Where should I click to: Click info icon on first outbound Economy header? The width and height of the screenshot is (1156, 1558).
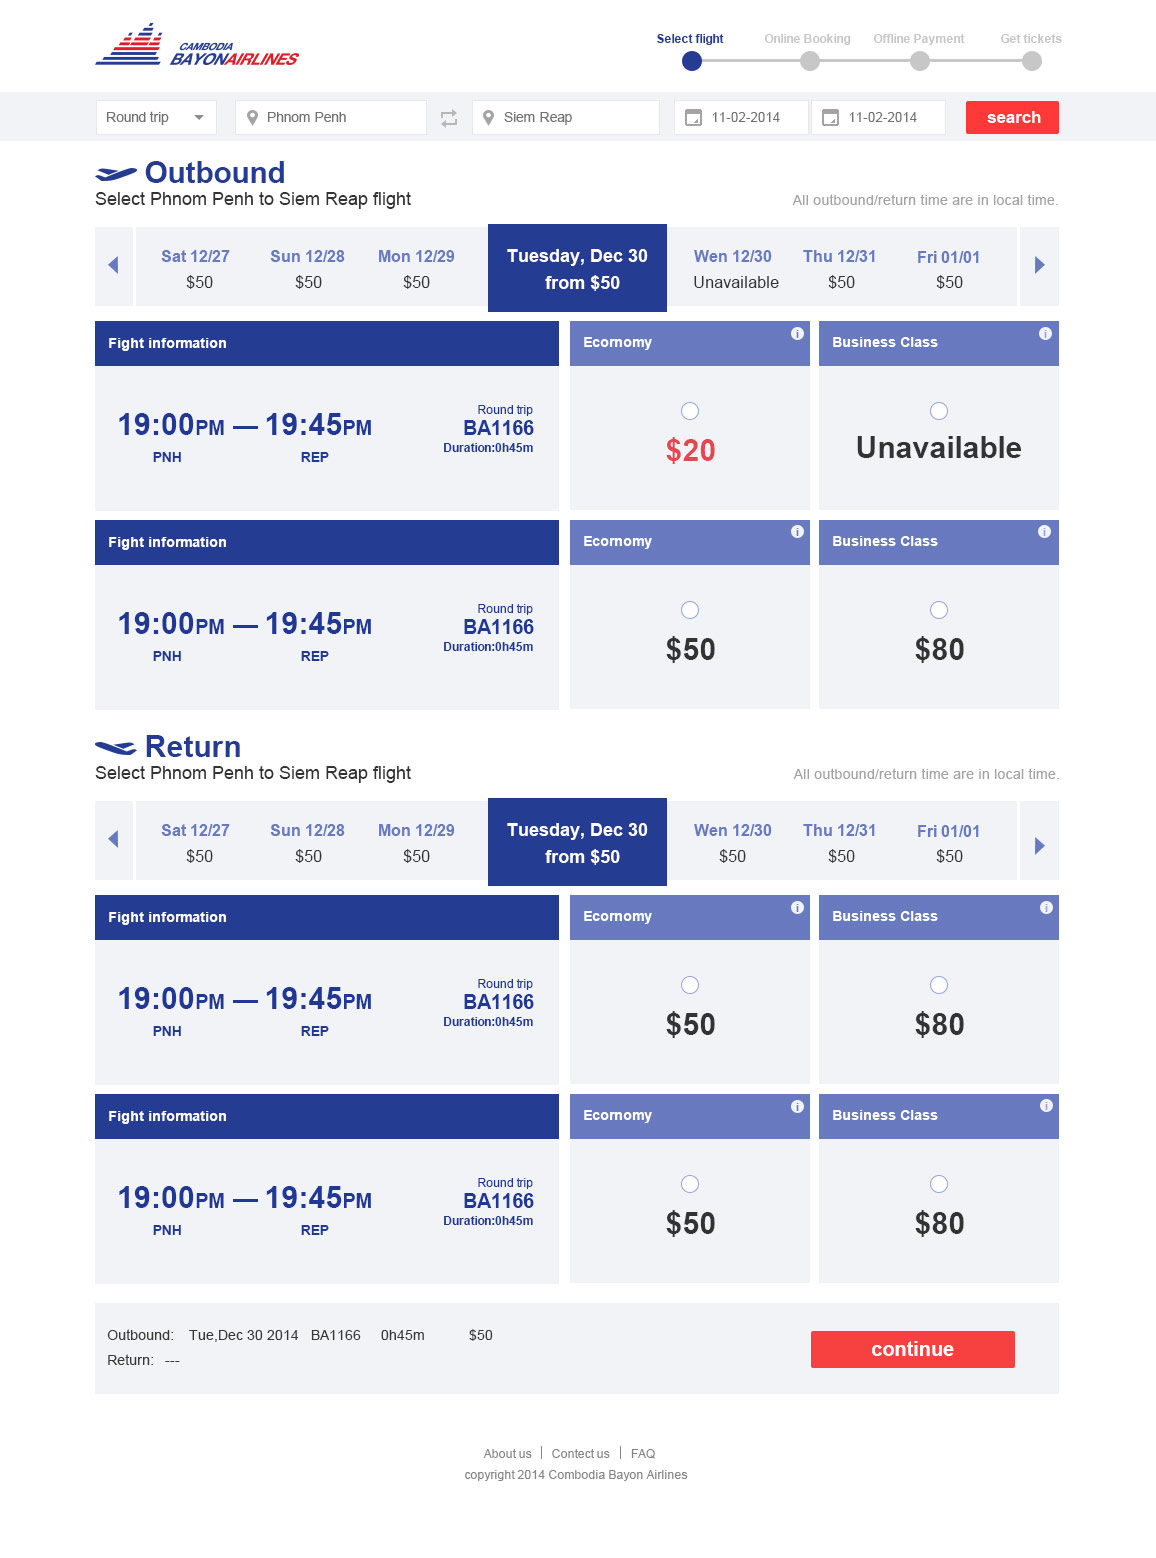pos(797,334)
